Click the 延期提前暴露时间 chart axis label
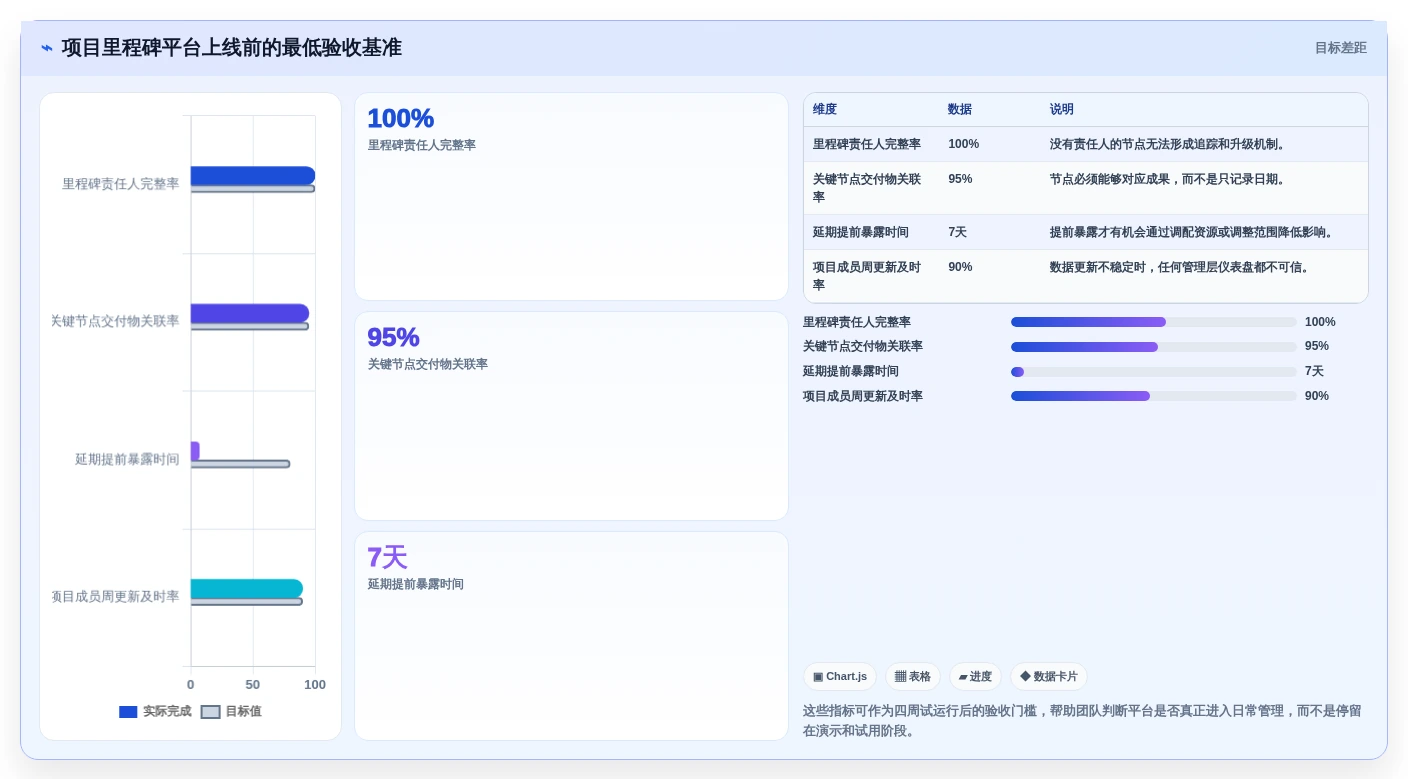The image size is (1408, 779). (x=127, y=459)
